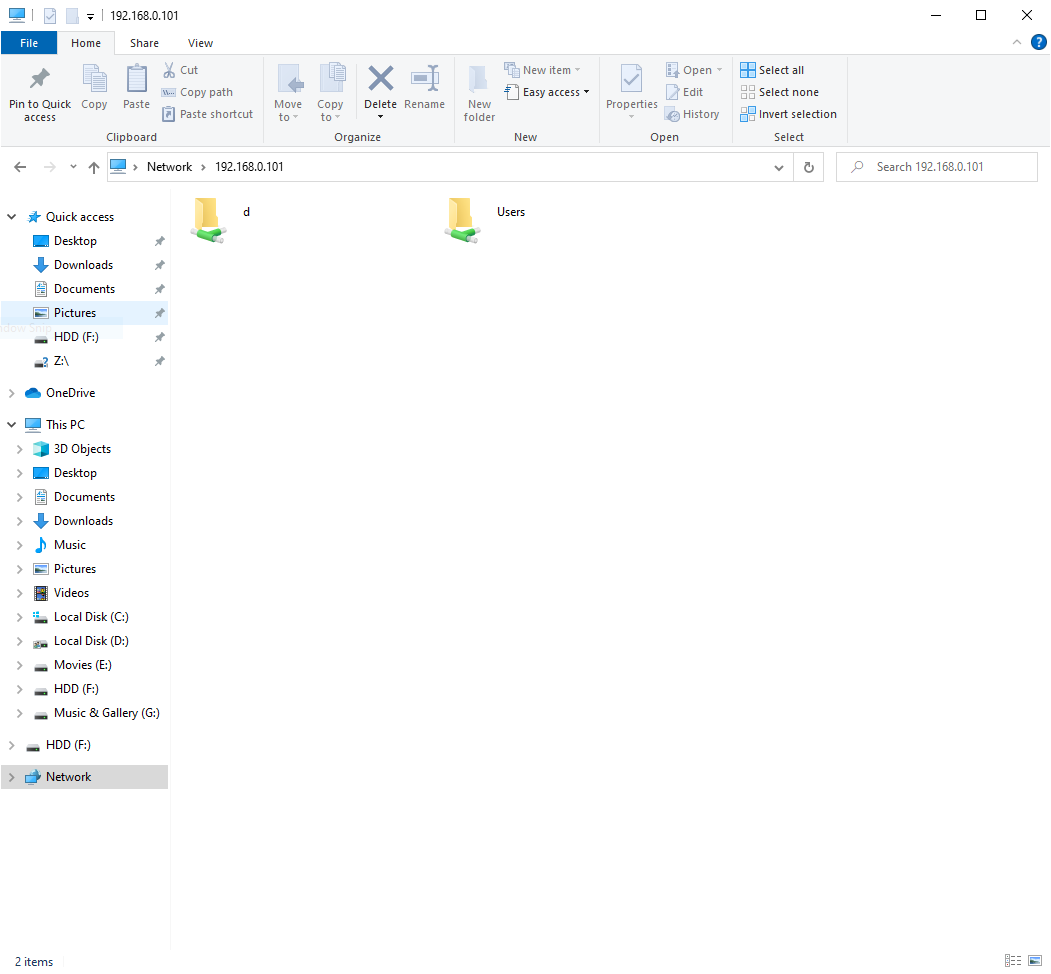Click Network in the address breadcrumb
Screen dimensions: 1051x974
[x=170, y=167]
